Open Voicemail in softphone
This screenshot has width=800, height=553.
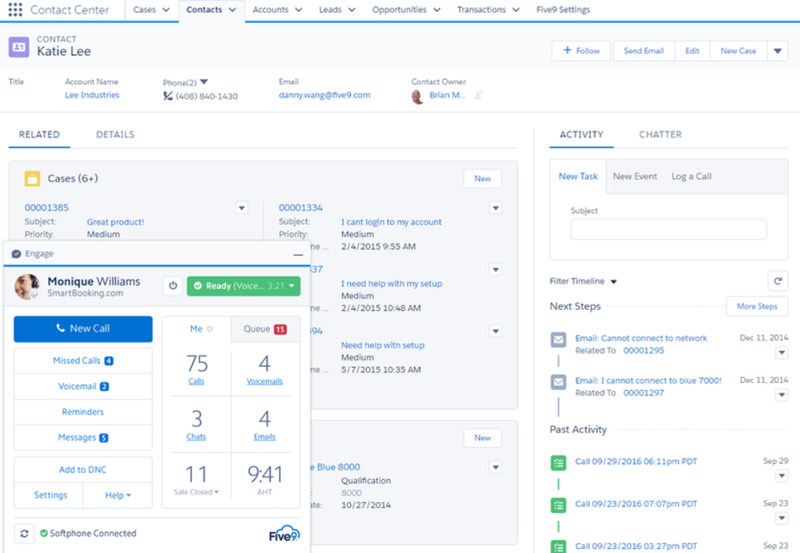pyautogui.click(x=83, y=387)
